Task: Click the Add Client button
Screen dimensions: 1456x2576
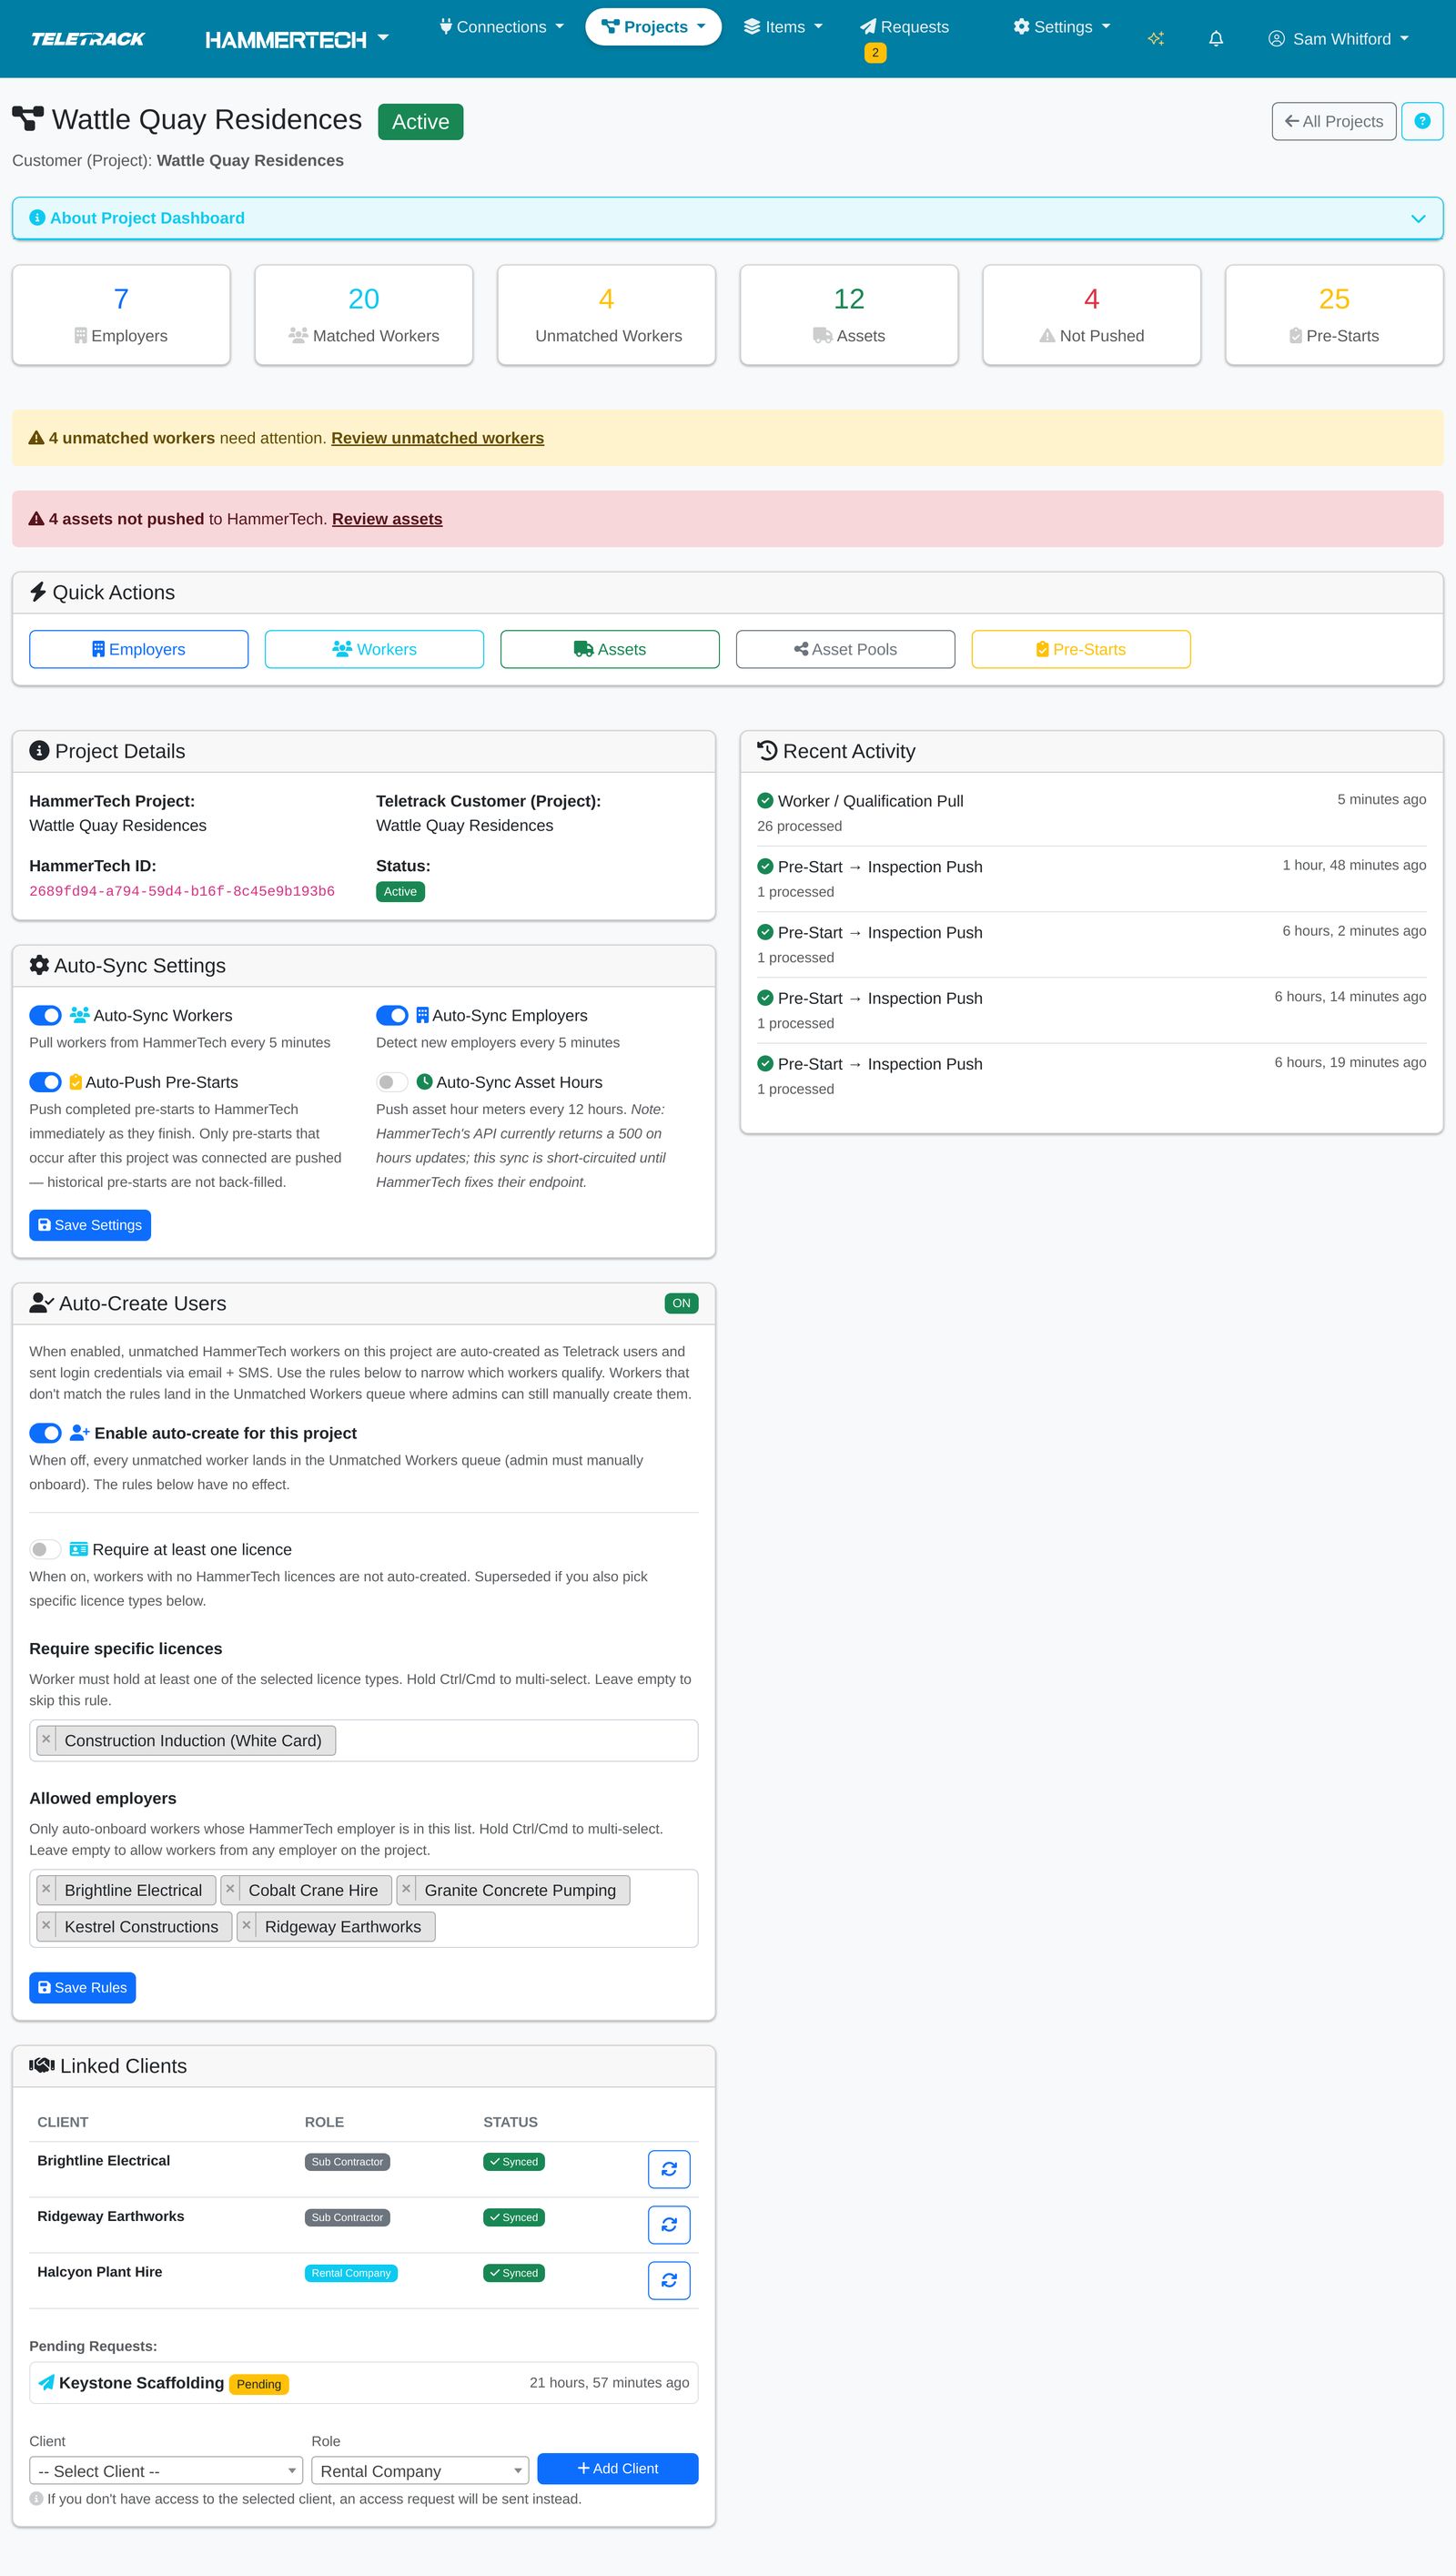Action: (x=618, y=2468)
